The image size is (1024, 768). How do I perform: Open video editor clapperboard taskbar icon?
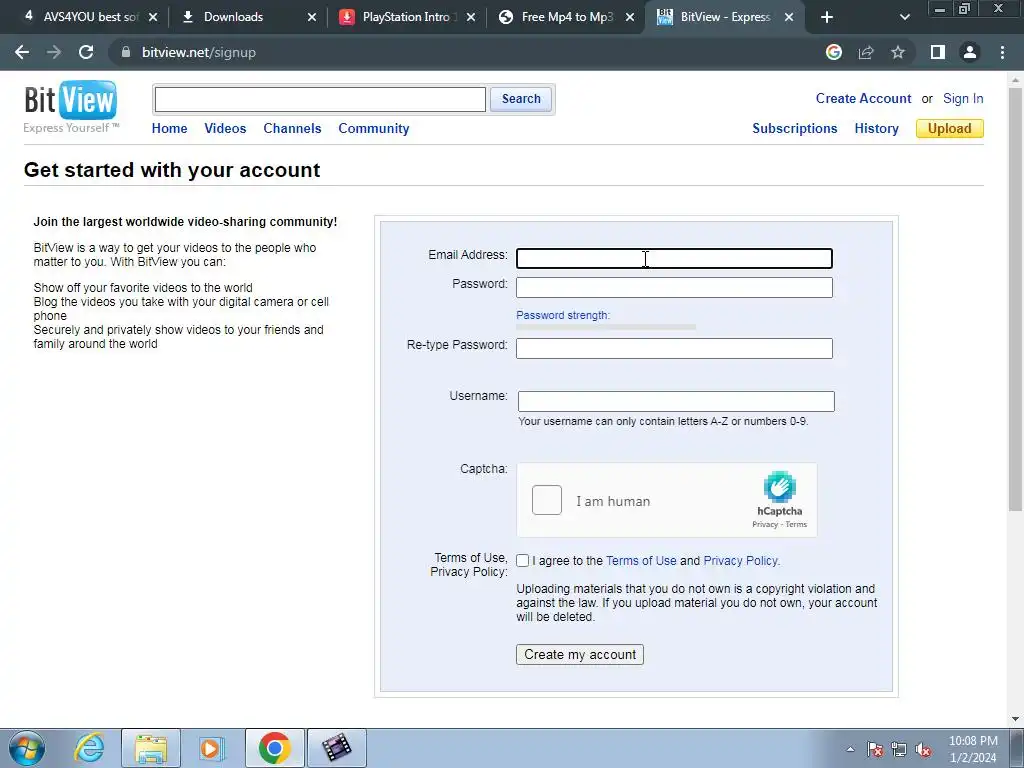(x=336, y=748)
